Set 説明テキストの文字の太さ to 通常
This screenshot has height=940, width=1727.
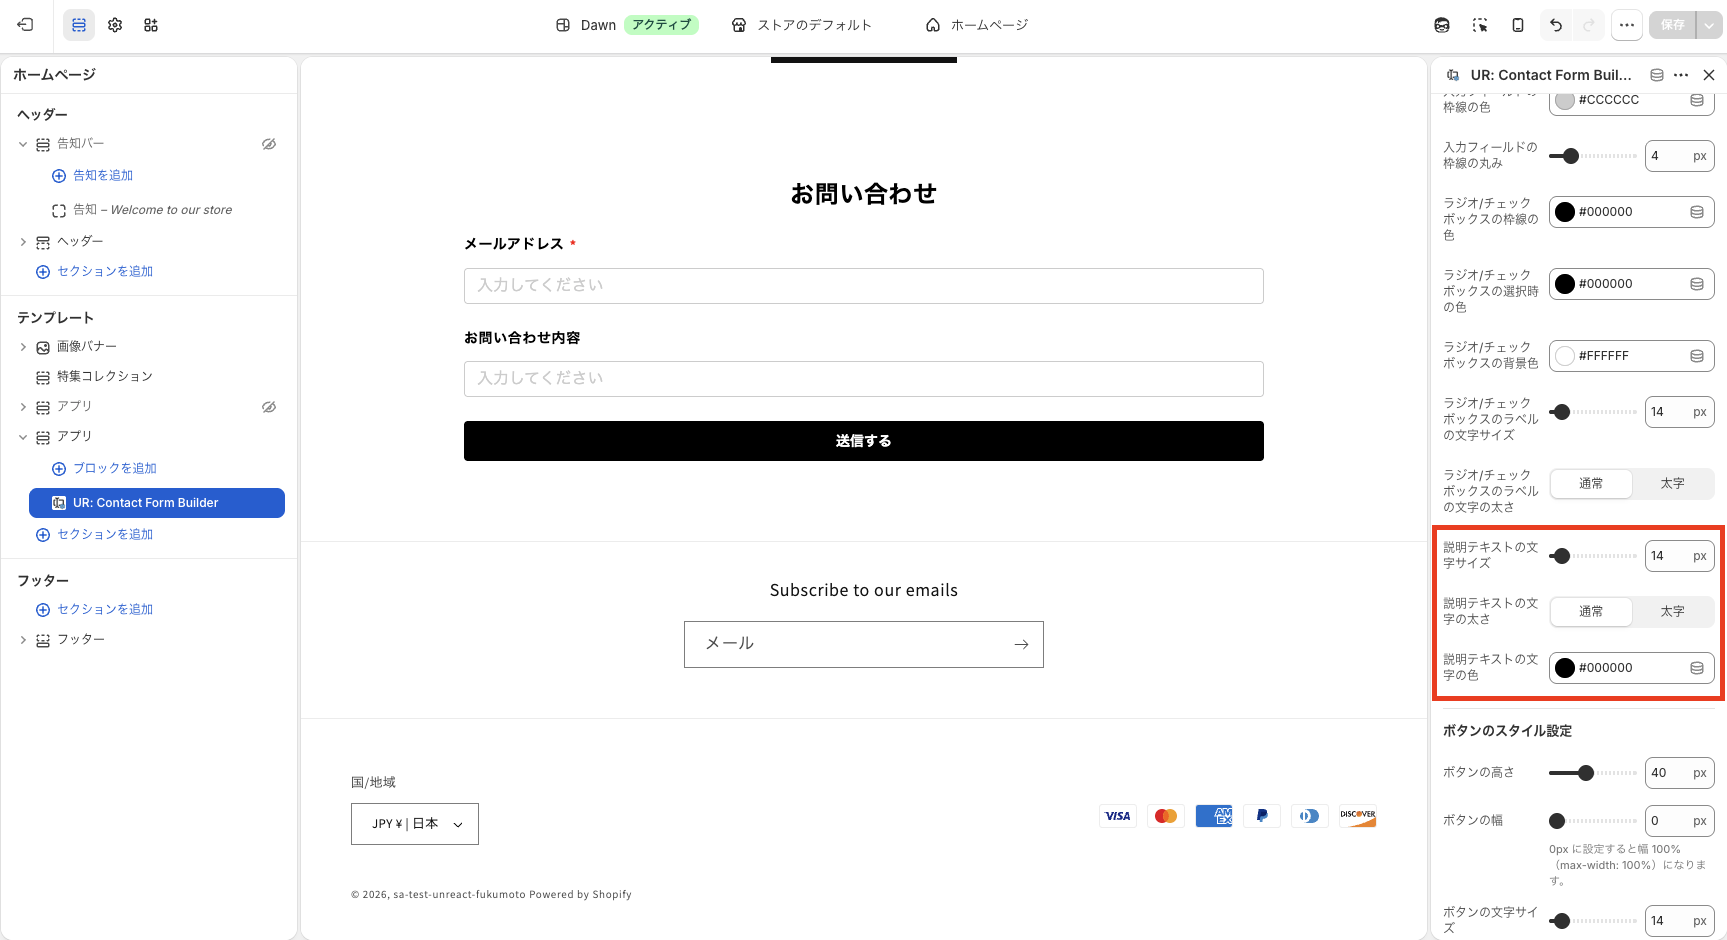point(1591,612)
